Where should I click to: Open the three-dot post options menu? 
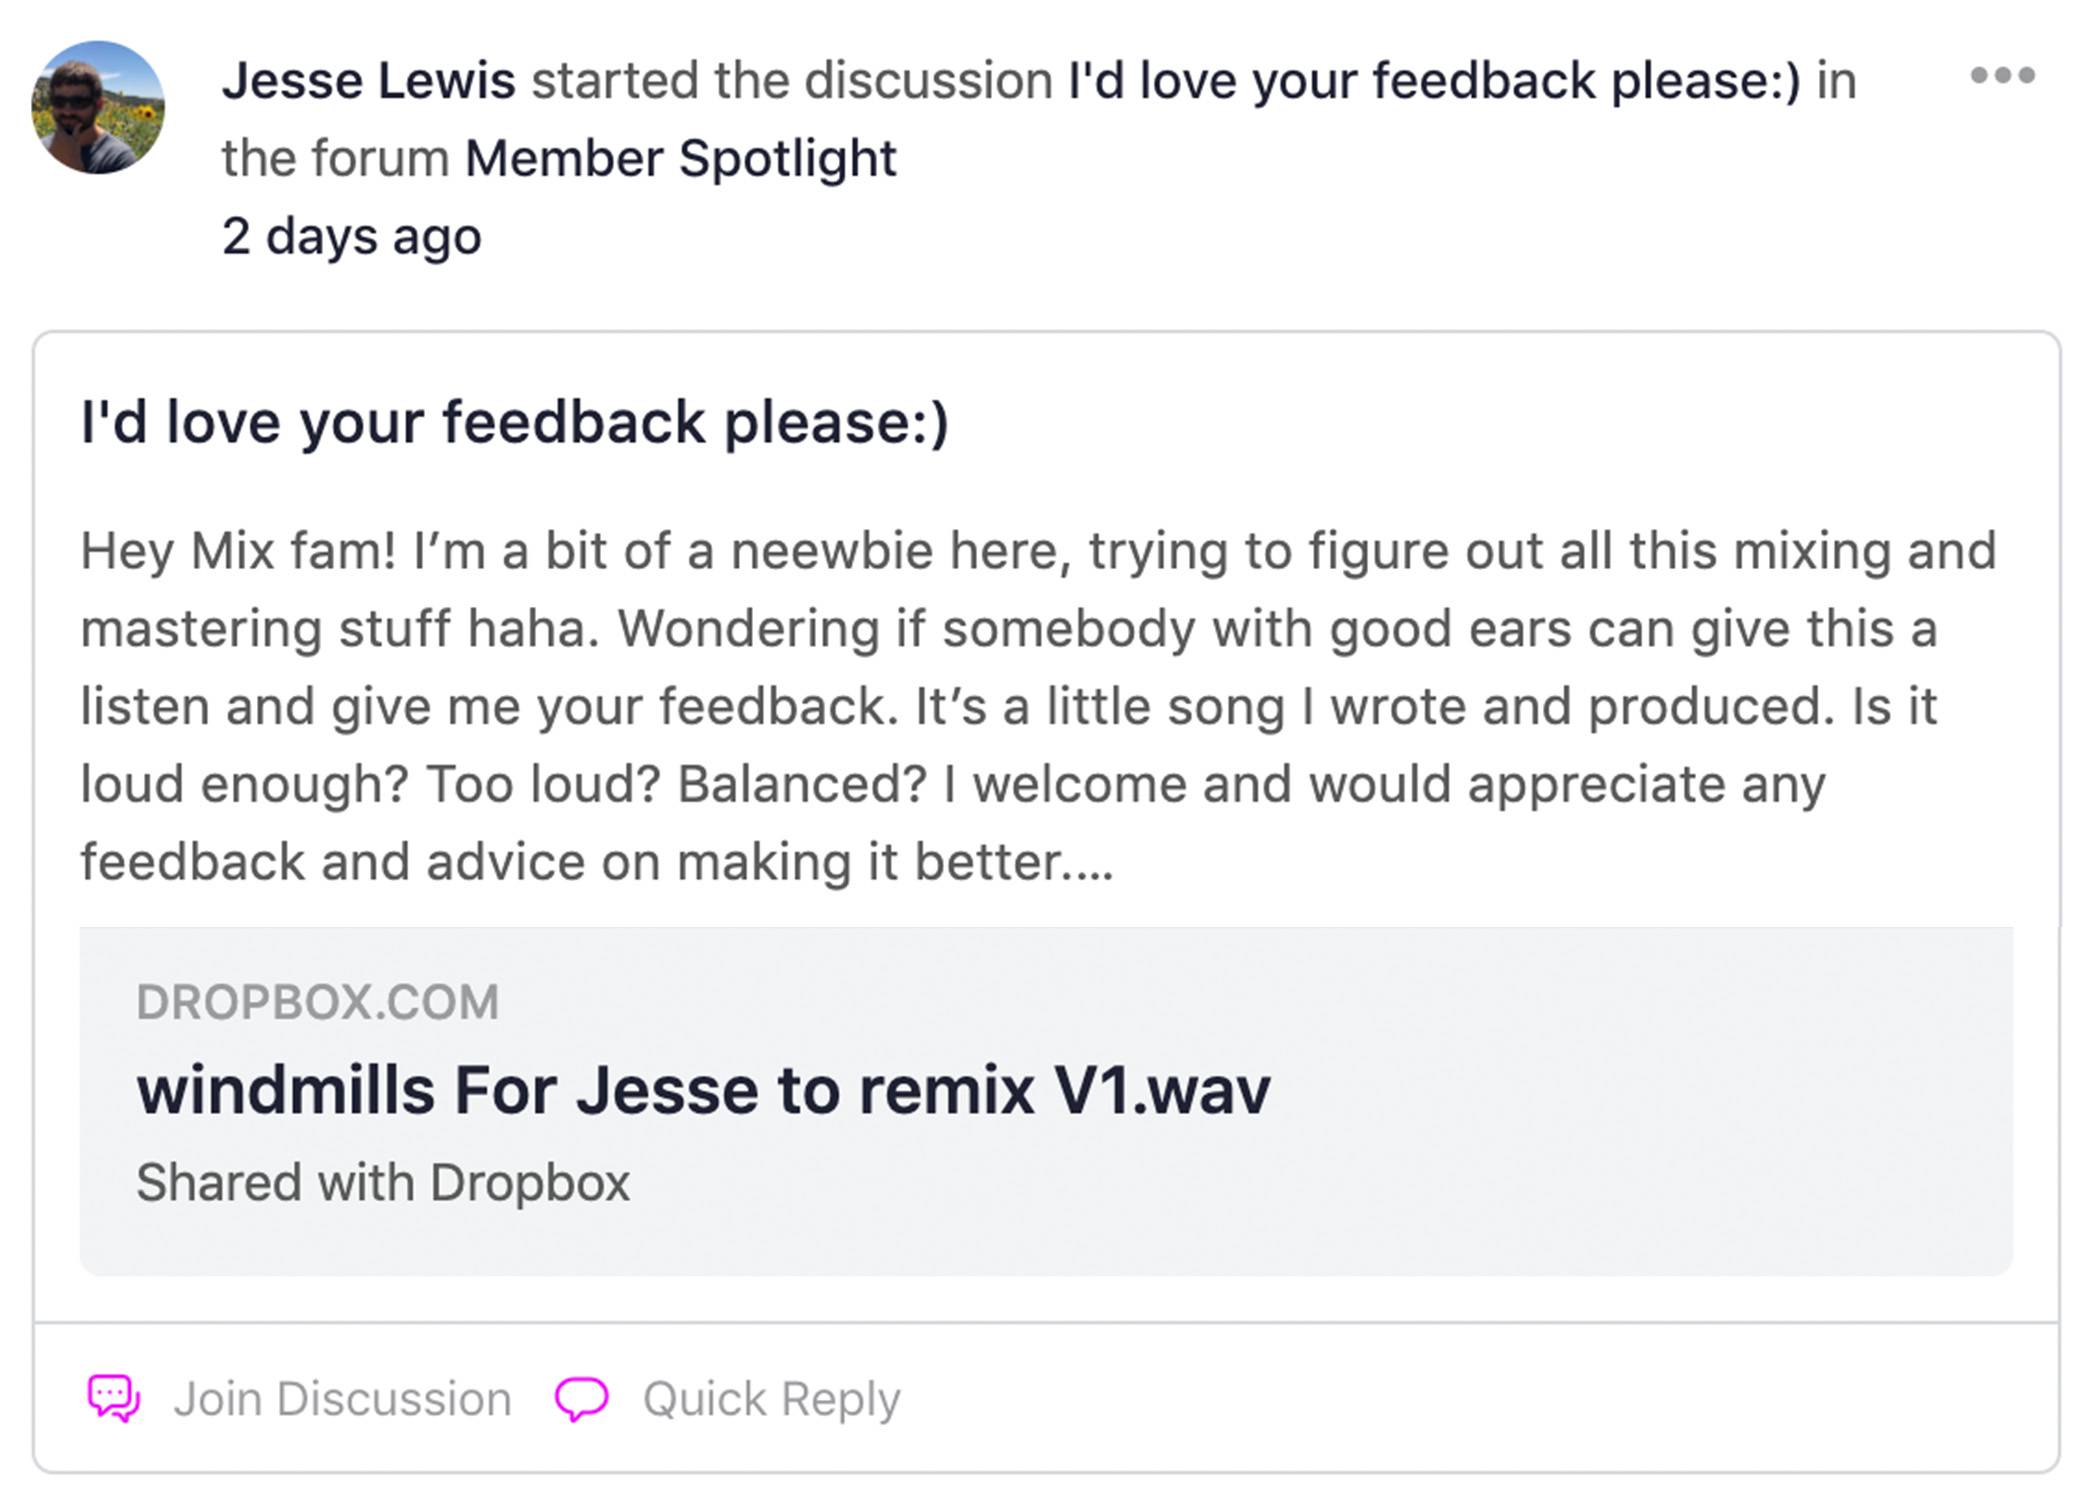click(2002, 75)
